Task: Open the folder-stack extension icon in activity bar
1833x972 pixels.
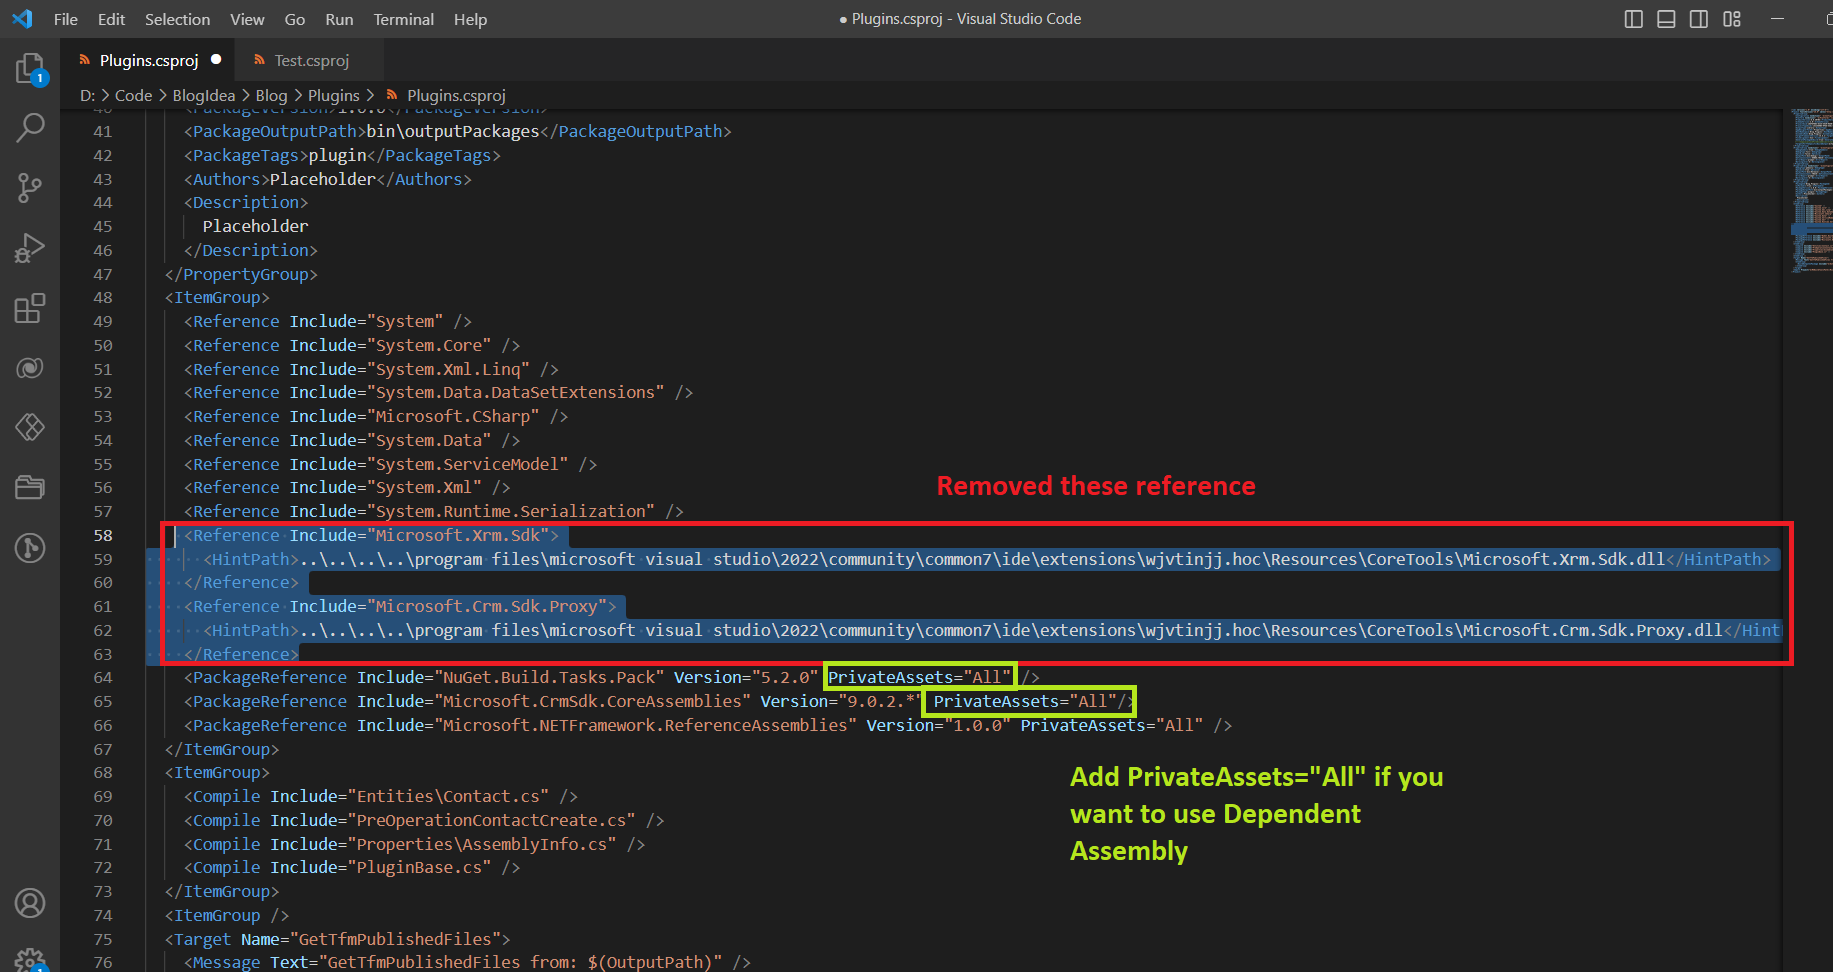Action: tap(30, 487)
